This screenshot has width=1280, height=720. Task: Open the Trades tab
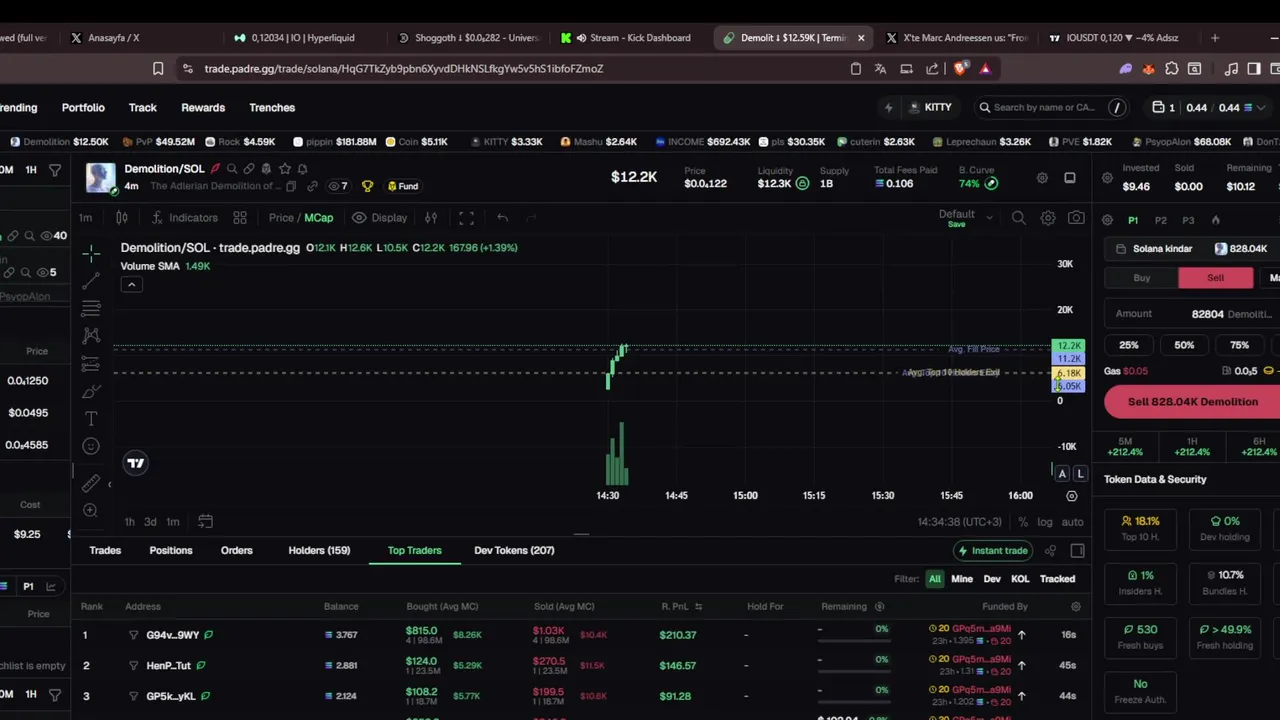point(105,550)
